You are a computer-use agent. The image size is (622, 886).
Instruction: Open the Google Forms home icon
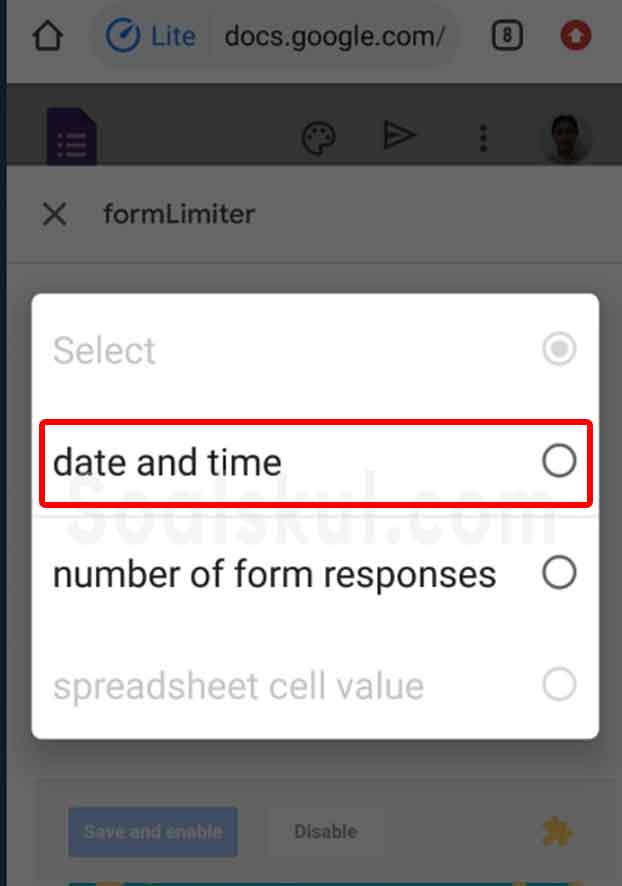(x=72, y=136)
